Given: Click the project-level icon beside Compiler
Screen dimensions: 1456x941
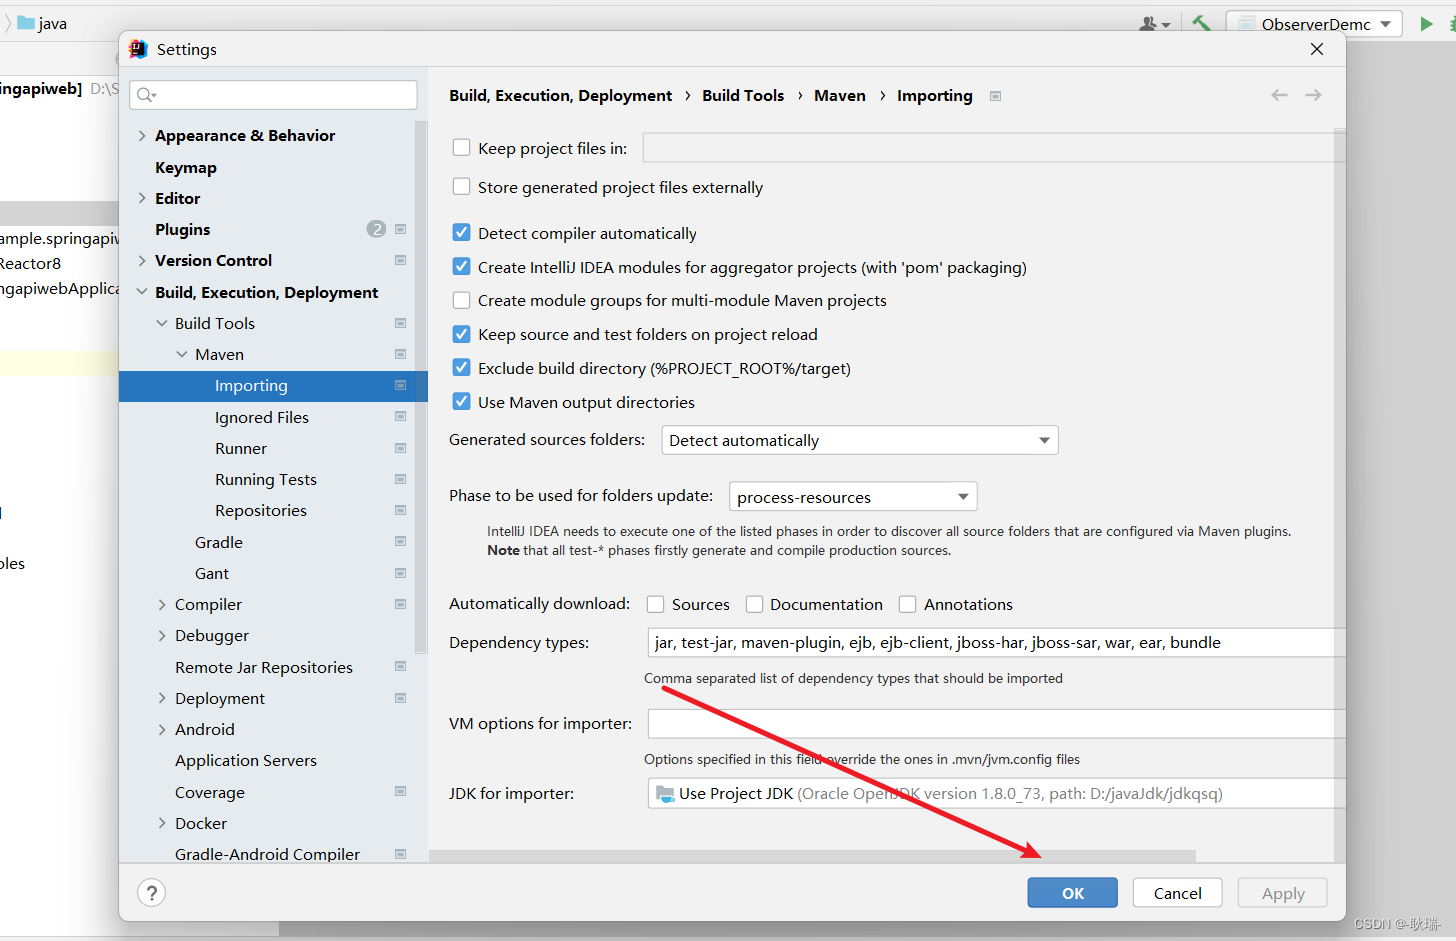Looking at the screenshot, I should coord(400,604).
